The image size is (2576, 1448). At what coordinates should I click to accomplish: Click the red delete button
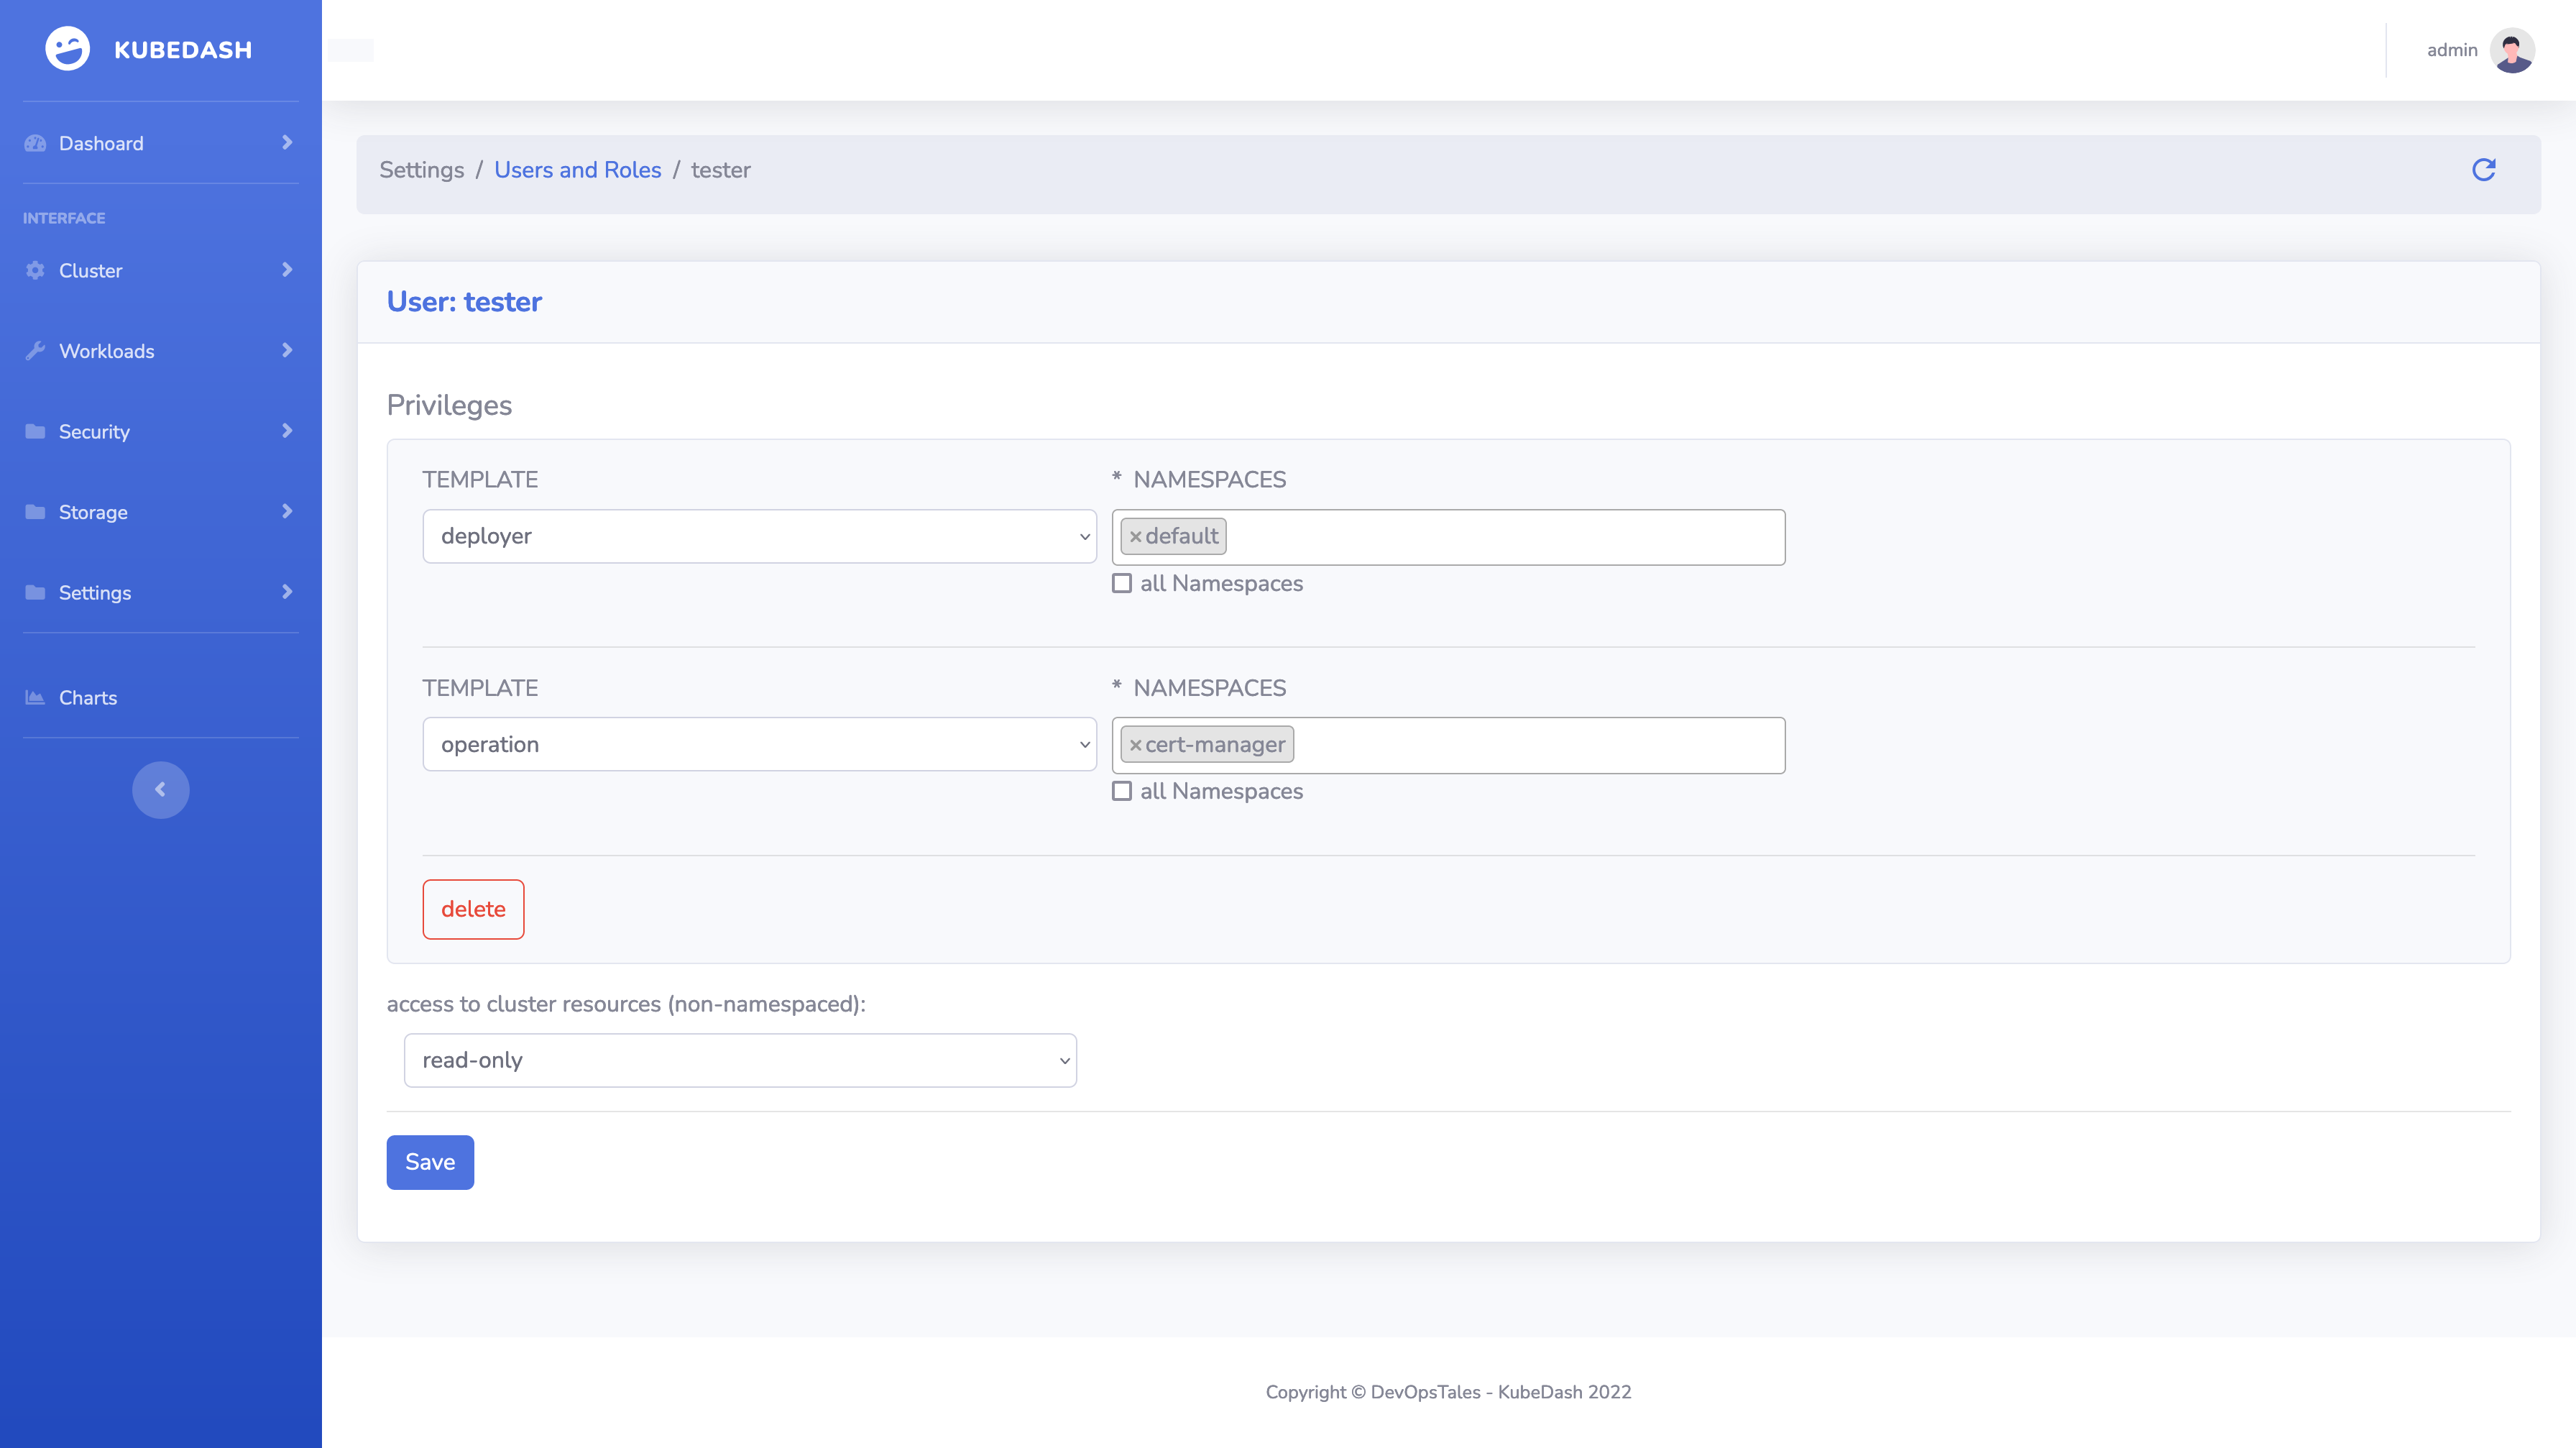[473, 909]
